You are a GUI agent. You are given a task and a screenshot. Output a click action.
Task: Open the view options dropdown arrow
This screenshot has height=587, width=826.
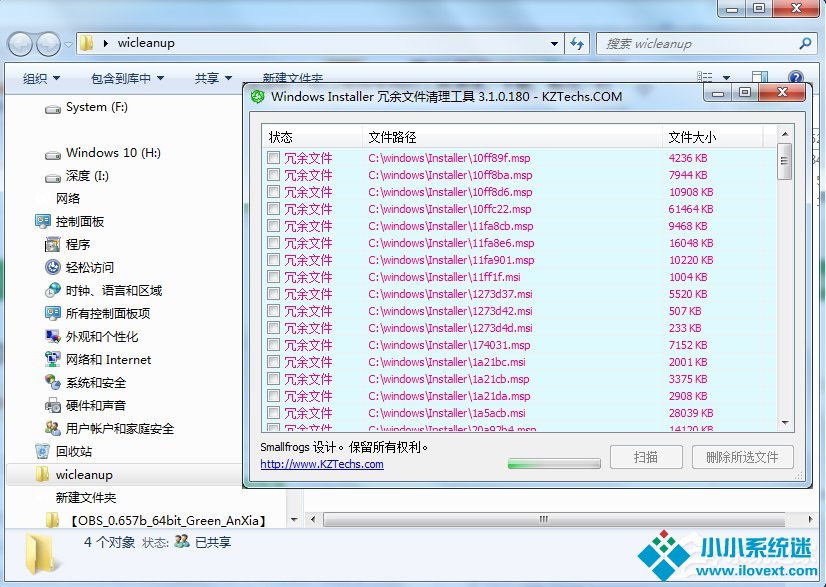726,77
